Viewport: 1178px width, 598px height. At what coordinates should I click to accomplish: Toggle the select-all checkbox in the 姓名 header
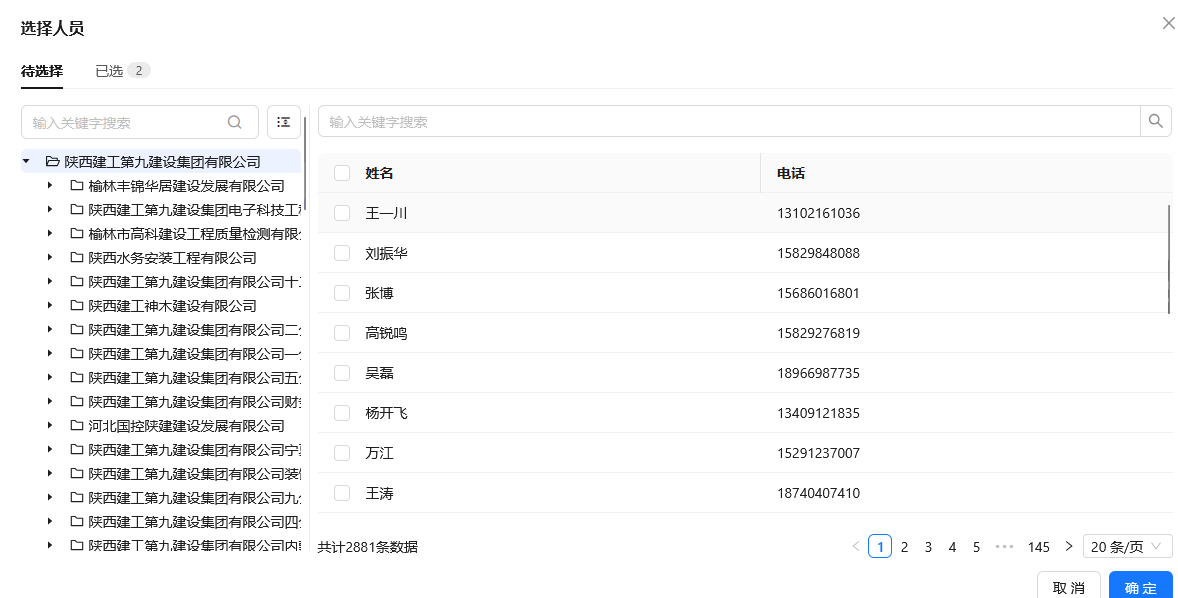click(342, 173)
